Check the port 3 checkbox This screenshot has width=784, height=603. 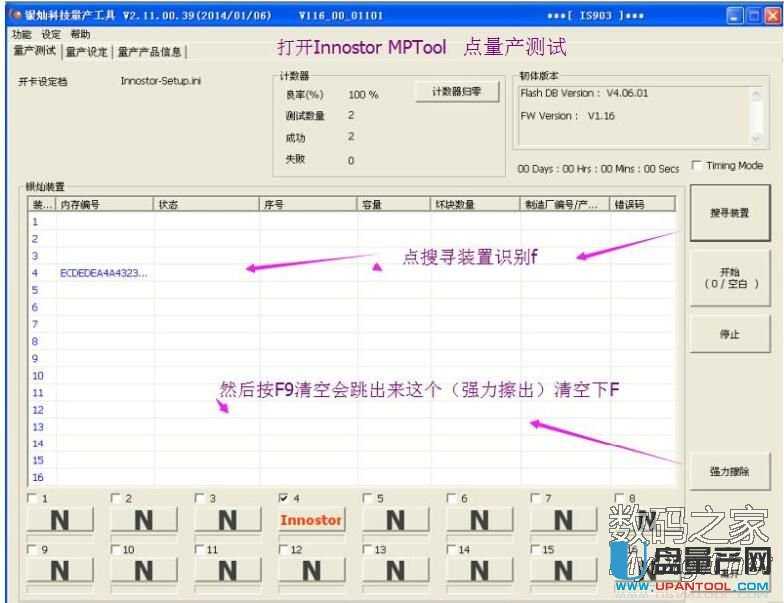click(200, 498)
